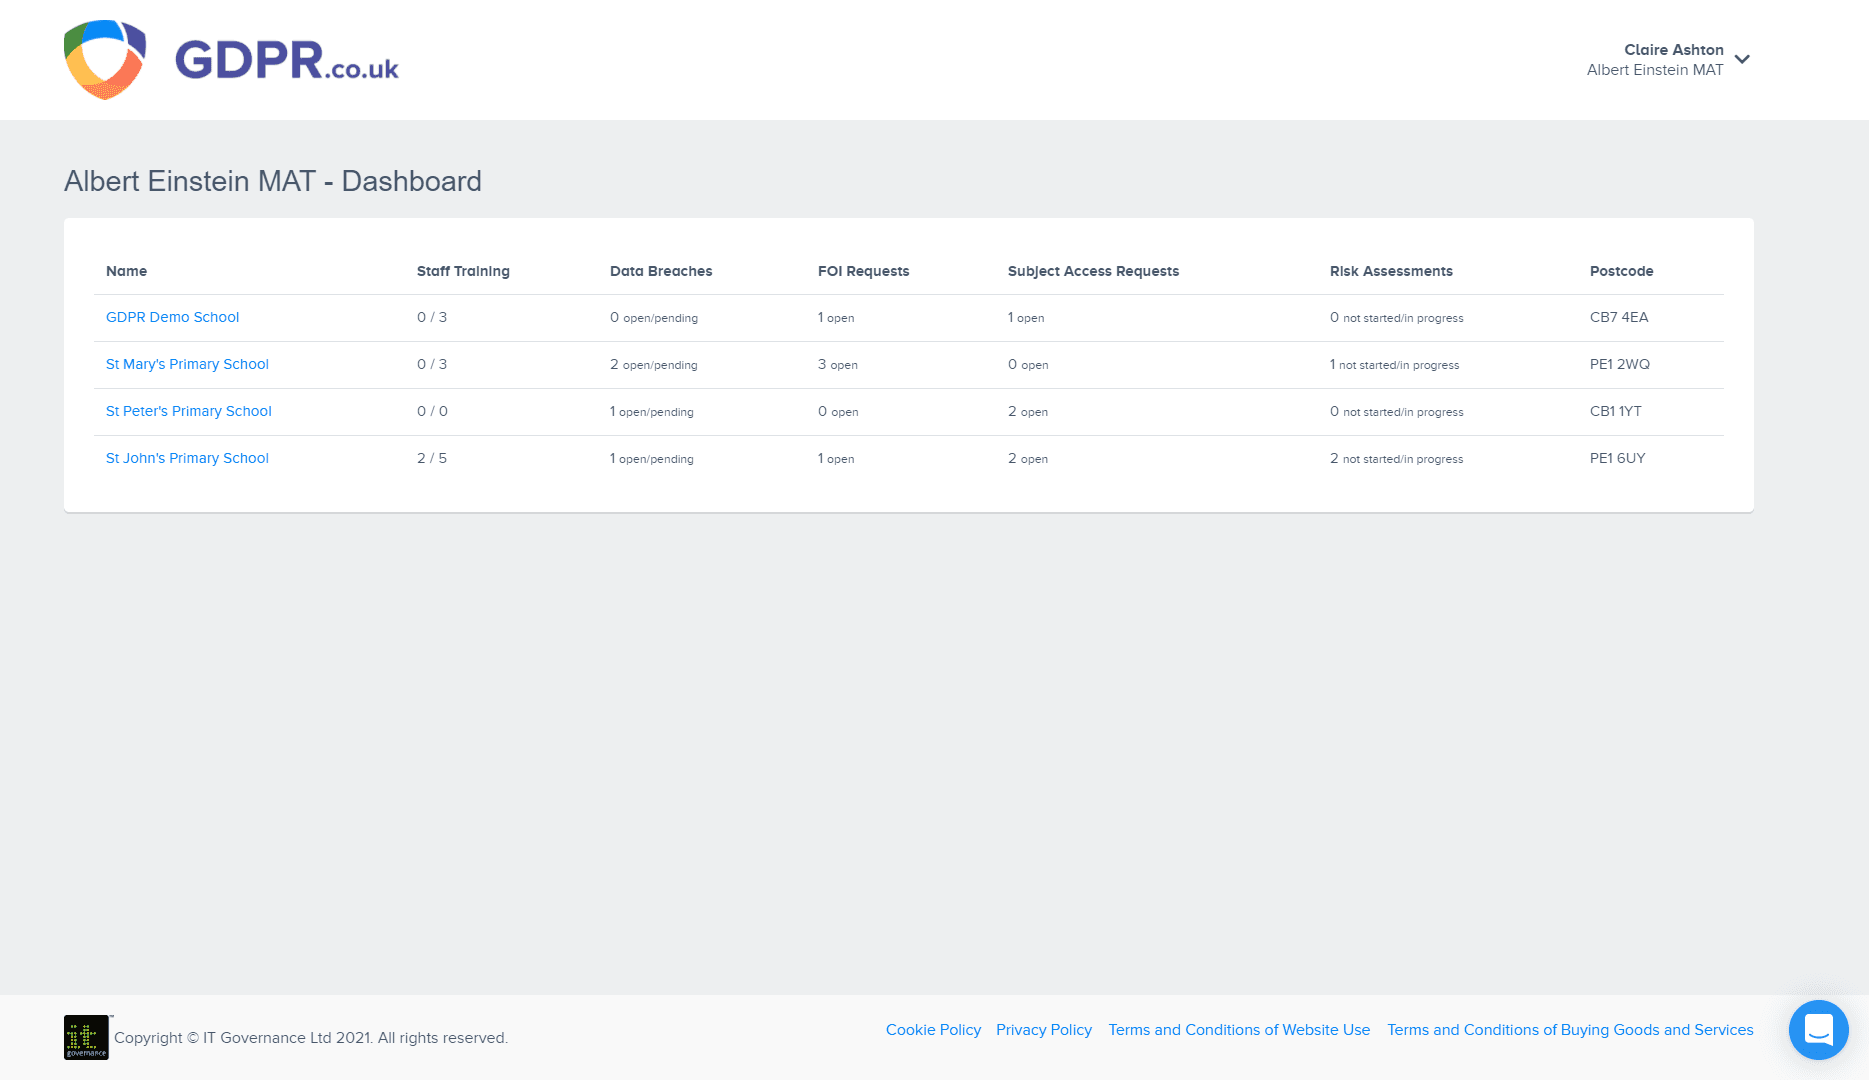This screenshot has height=1080, width=1869.
Task: Click St John's 1 open/pending data breach
Action: (652, 458)
